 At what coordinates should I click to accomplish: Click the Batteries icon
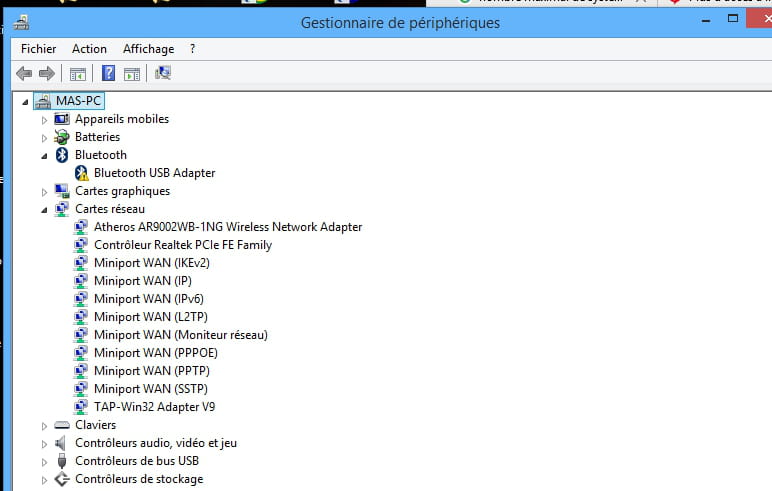point(62,137)
